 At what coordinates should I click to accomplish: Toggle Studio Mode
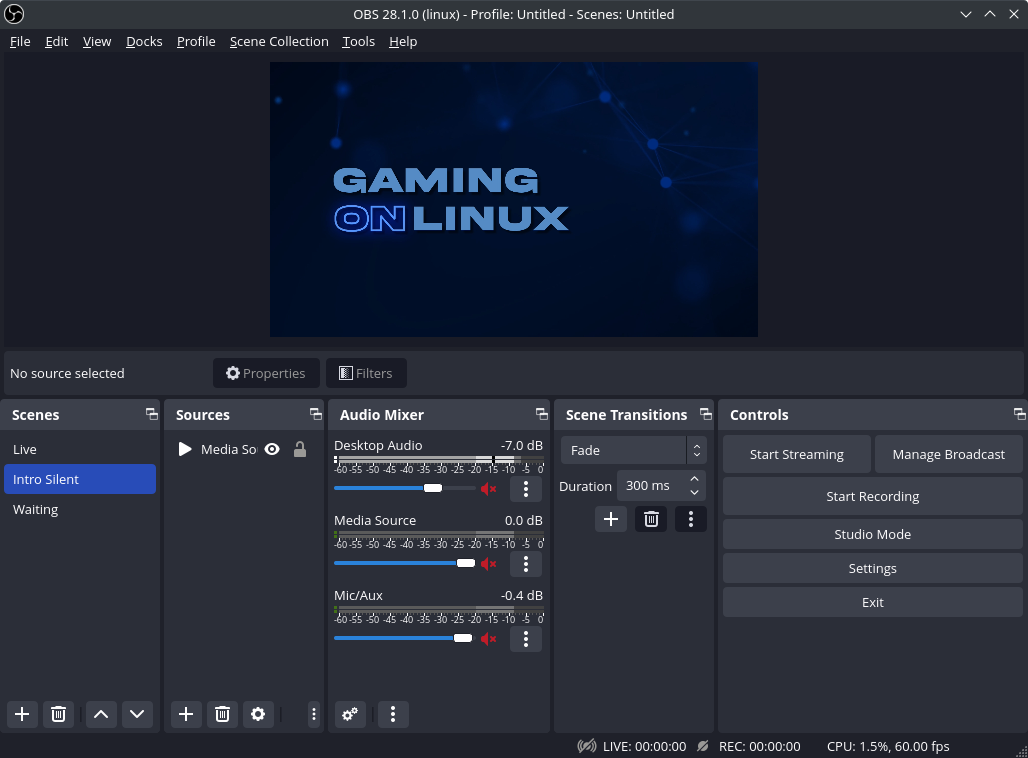873,534
